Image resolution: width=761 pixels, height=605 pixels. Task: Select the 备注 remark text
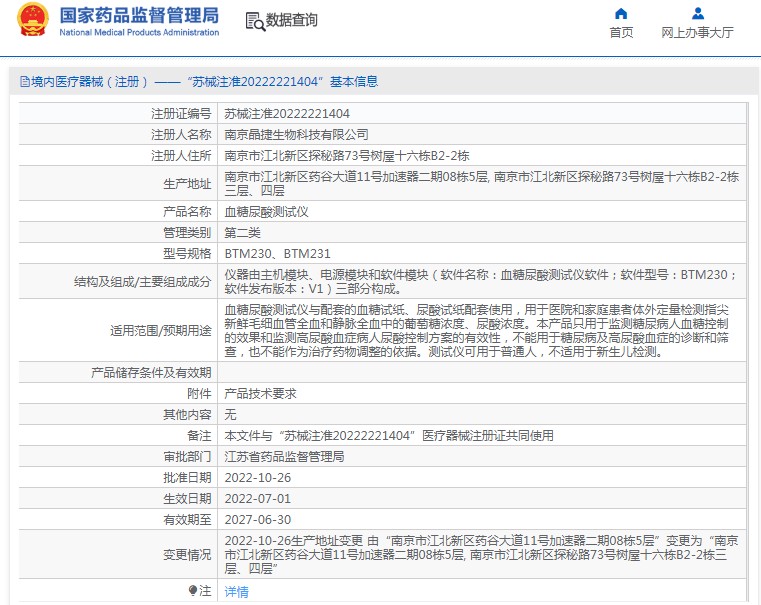click(x=389, y=436)
